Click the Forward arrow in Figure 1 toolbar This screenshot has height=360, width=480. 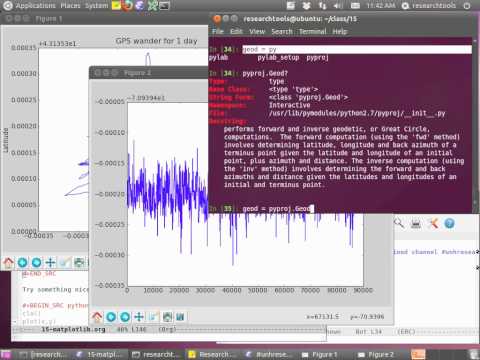(x=37, y=263)
